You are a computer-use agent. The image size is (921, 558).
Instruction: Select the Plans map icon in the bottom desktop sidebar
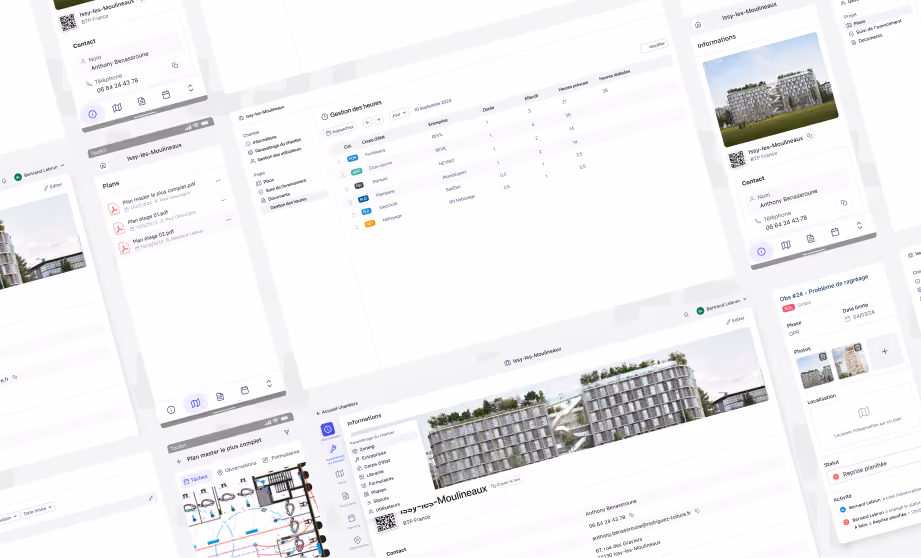point(340,474)
